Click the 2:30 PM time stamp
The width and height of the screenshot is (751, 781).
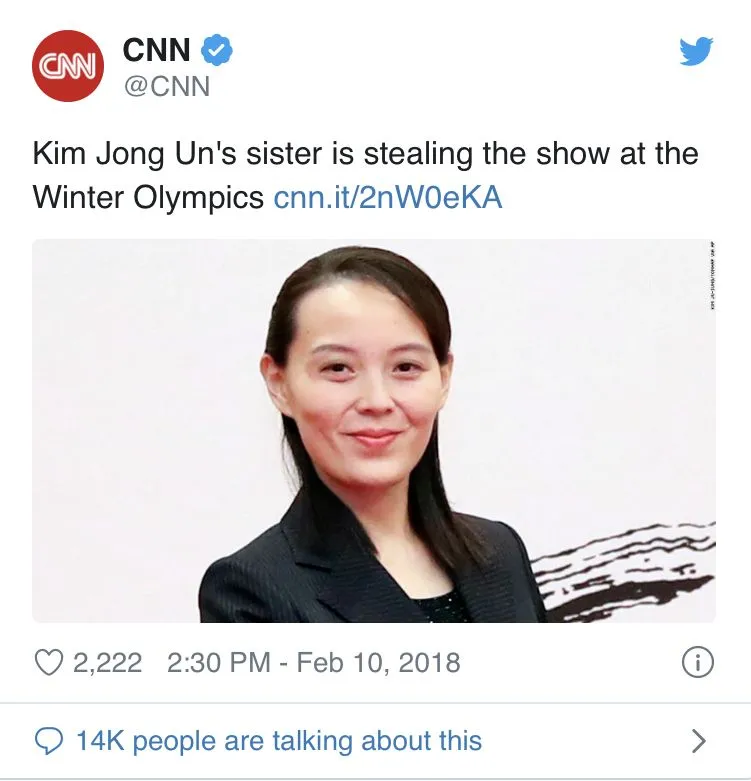(219, 663)
